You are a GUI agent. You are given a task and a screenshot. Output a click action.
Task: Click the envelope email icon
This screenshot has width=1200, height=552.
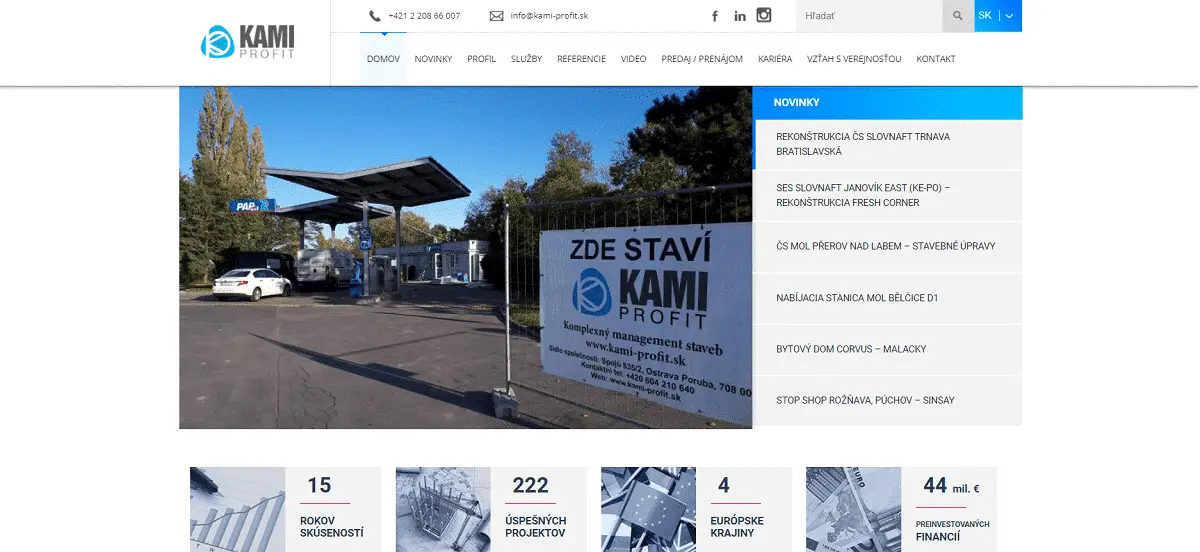coord(497,16)
